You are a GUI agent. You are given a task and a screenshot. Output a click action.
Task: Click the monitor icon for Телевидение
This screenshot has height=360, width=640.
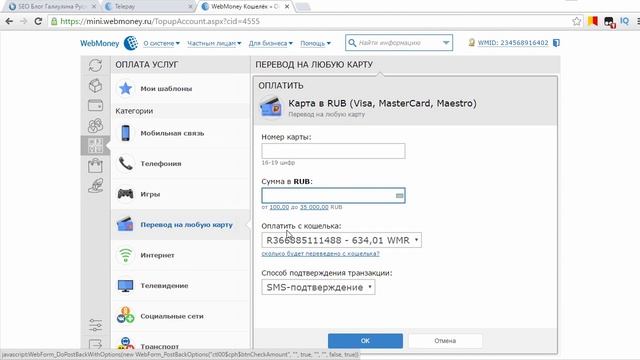(125, 286)
